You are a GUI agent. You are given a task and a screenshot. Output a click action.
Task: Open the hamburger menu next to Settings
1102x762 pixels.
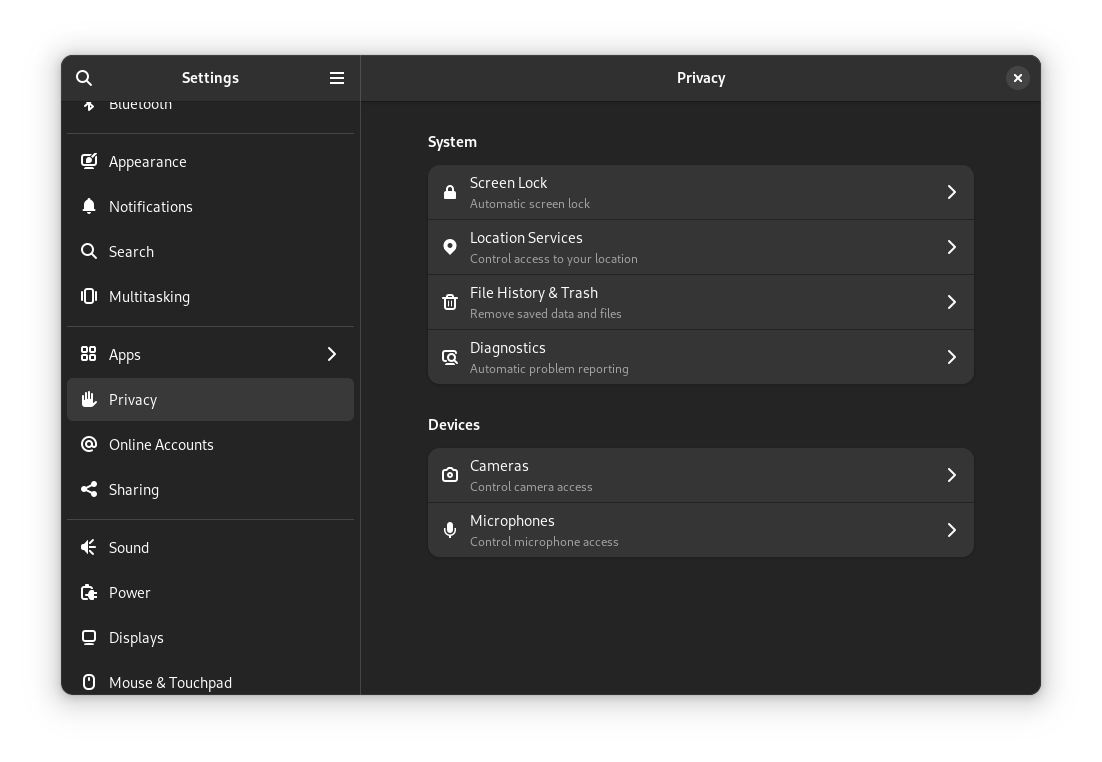tap(337, 78)
